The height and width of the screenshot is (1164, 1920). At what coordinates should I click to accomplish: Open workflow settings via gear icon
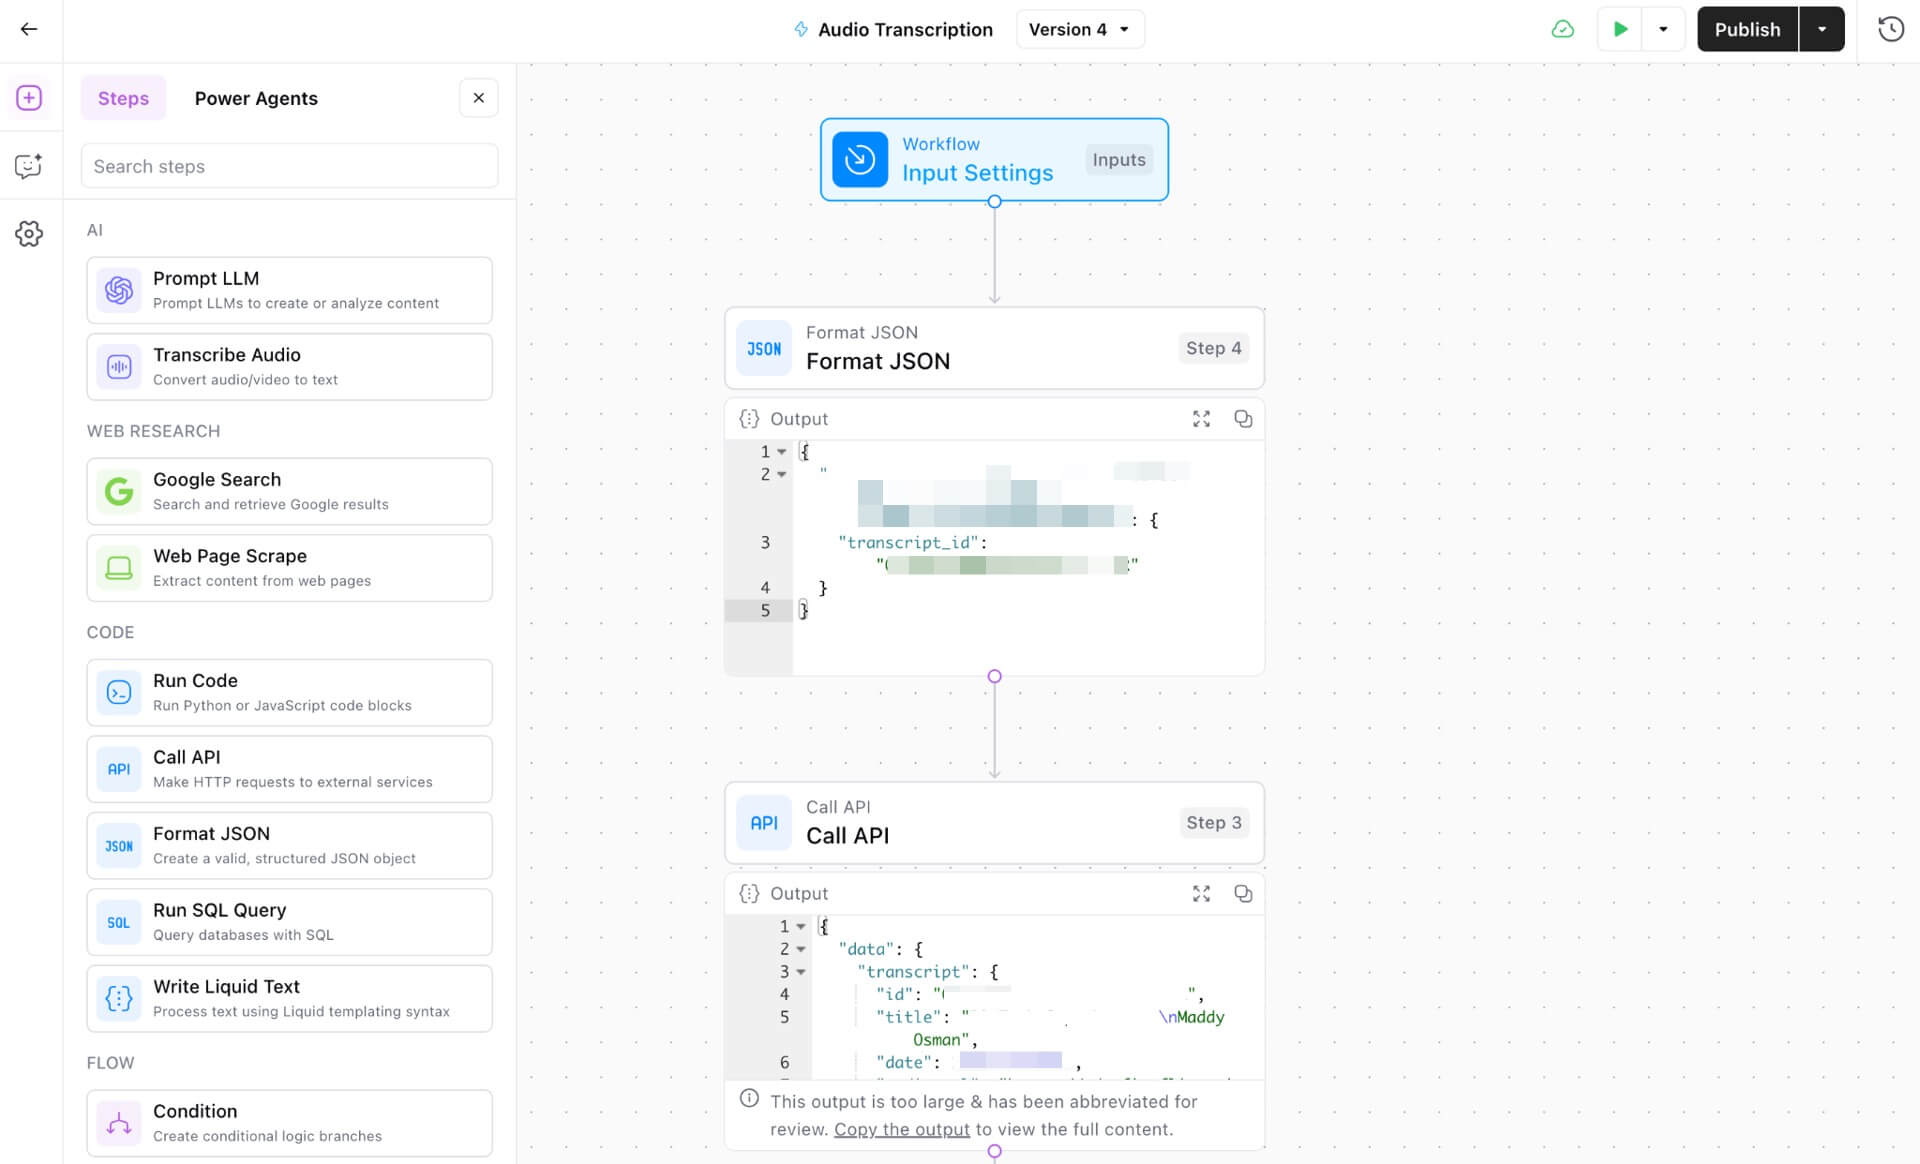(x=29, y=233)
